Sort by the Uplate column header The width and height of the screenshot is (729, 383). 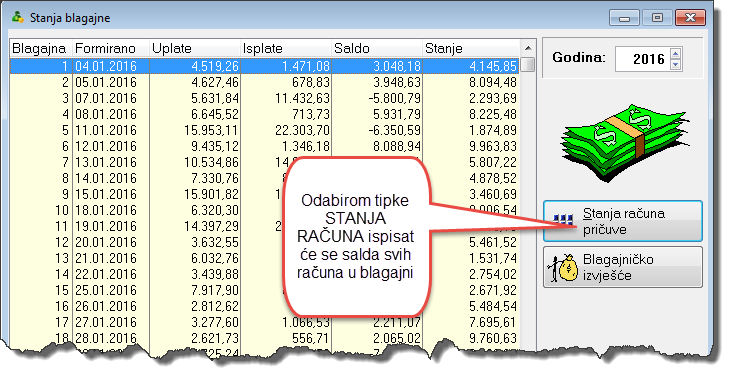[x=194, y=48]
